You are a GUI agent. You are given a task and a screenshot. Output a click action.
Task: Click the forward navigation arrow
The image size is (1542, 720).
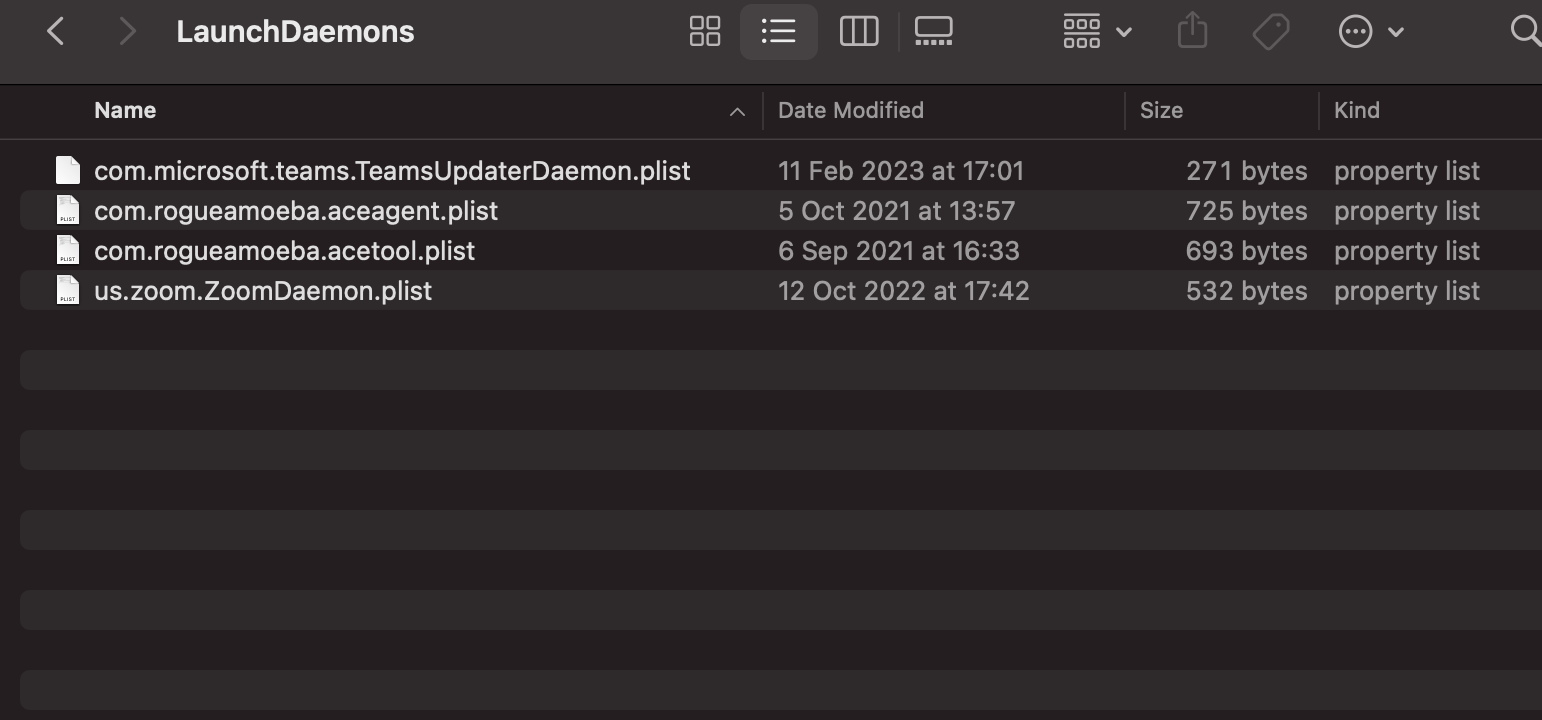(127, 32)
